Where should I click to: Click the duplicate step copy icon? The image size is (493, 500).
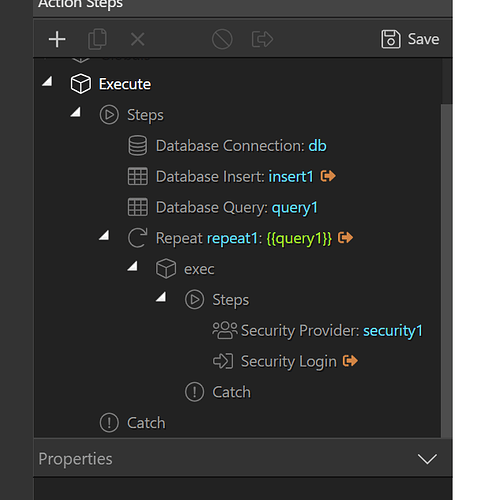click(x=97, y=39)
